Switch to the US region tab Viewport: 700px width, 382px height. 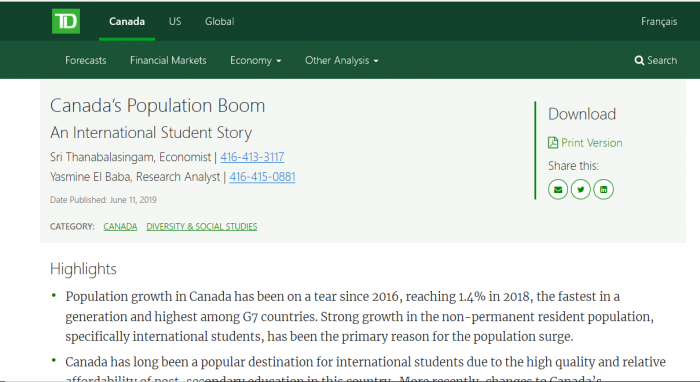click(x=175, y=21)
